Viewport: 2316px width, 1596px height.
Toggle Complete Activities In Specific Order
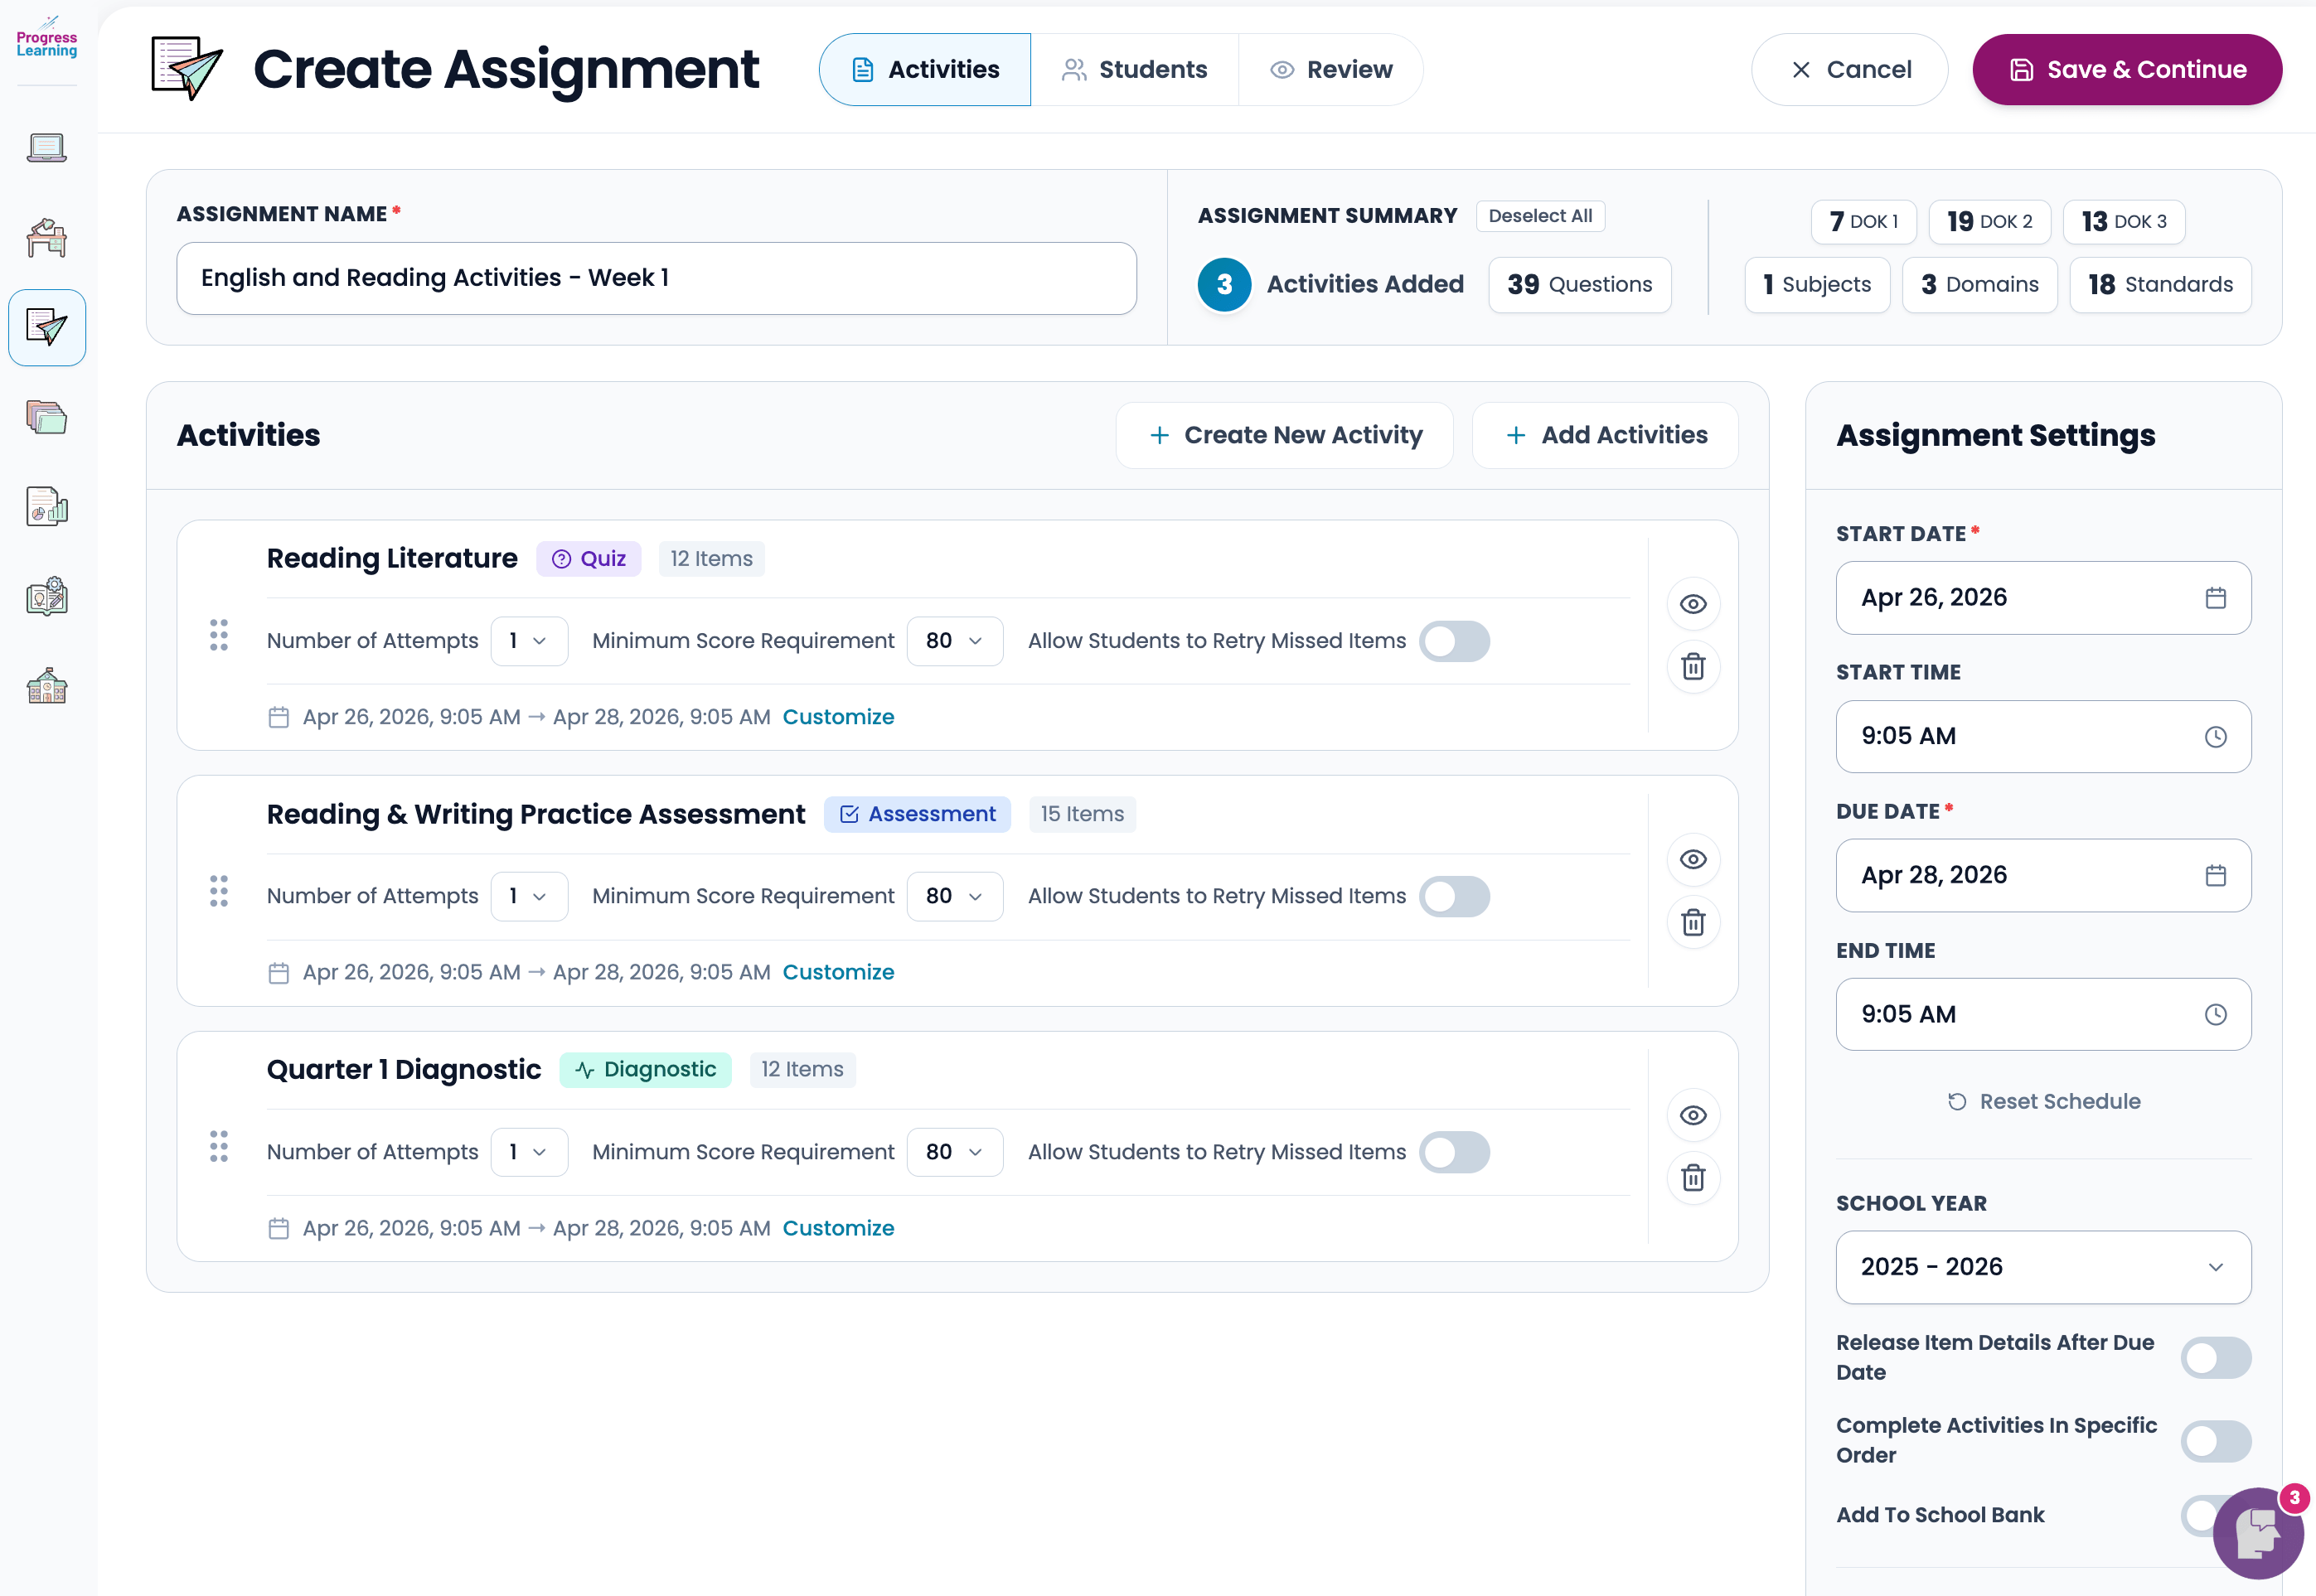pos(2215,1441)
